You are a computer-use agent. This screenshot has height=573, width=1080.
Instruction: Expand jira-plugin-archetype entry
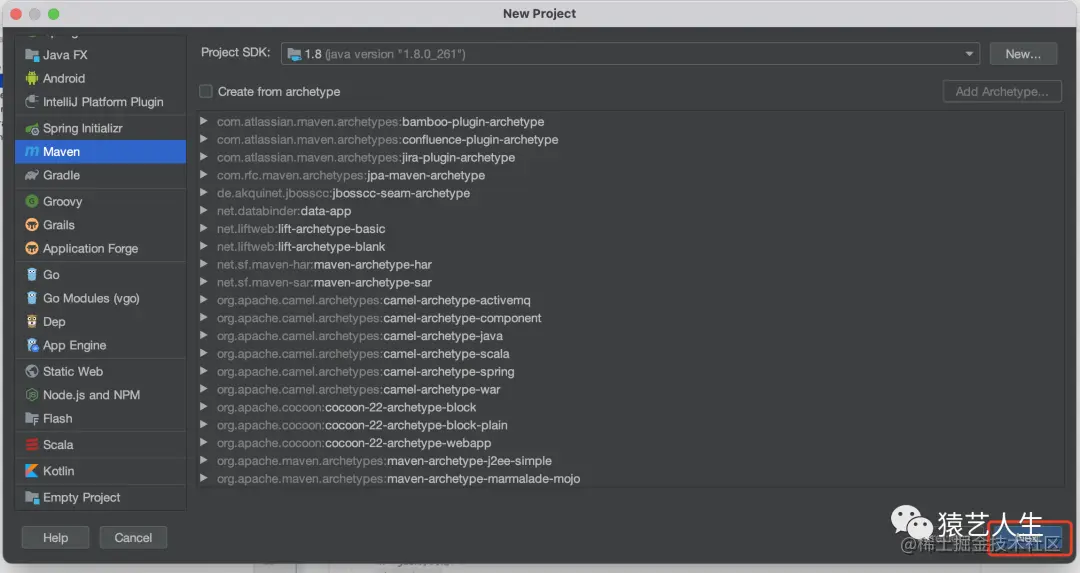pos(204,157)
